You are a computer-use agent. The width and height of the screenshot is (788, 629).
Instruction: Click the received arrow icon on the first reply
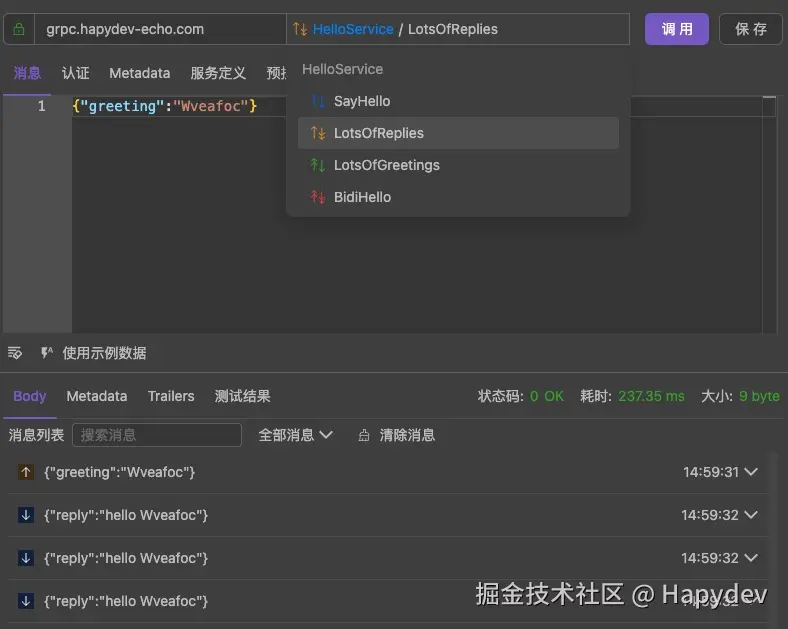26,515
